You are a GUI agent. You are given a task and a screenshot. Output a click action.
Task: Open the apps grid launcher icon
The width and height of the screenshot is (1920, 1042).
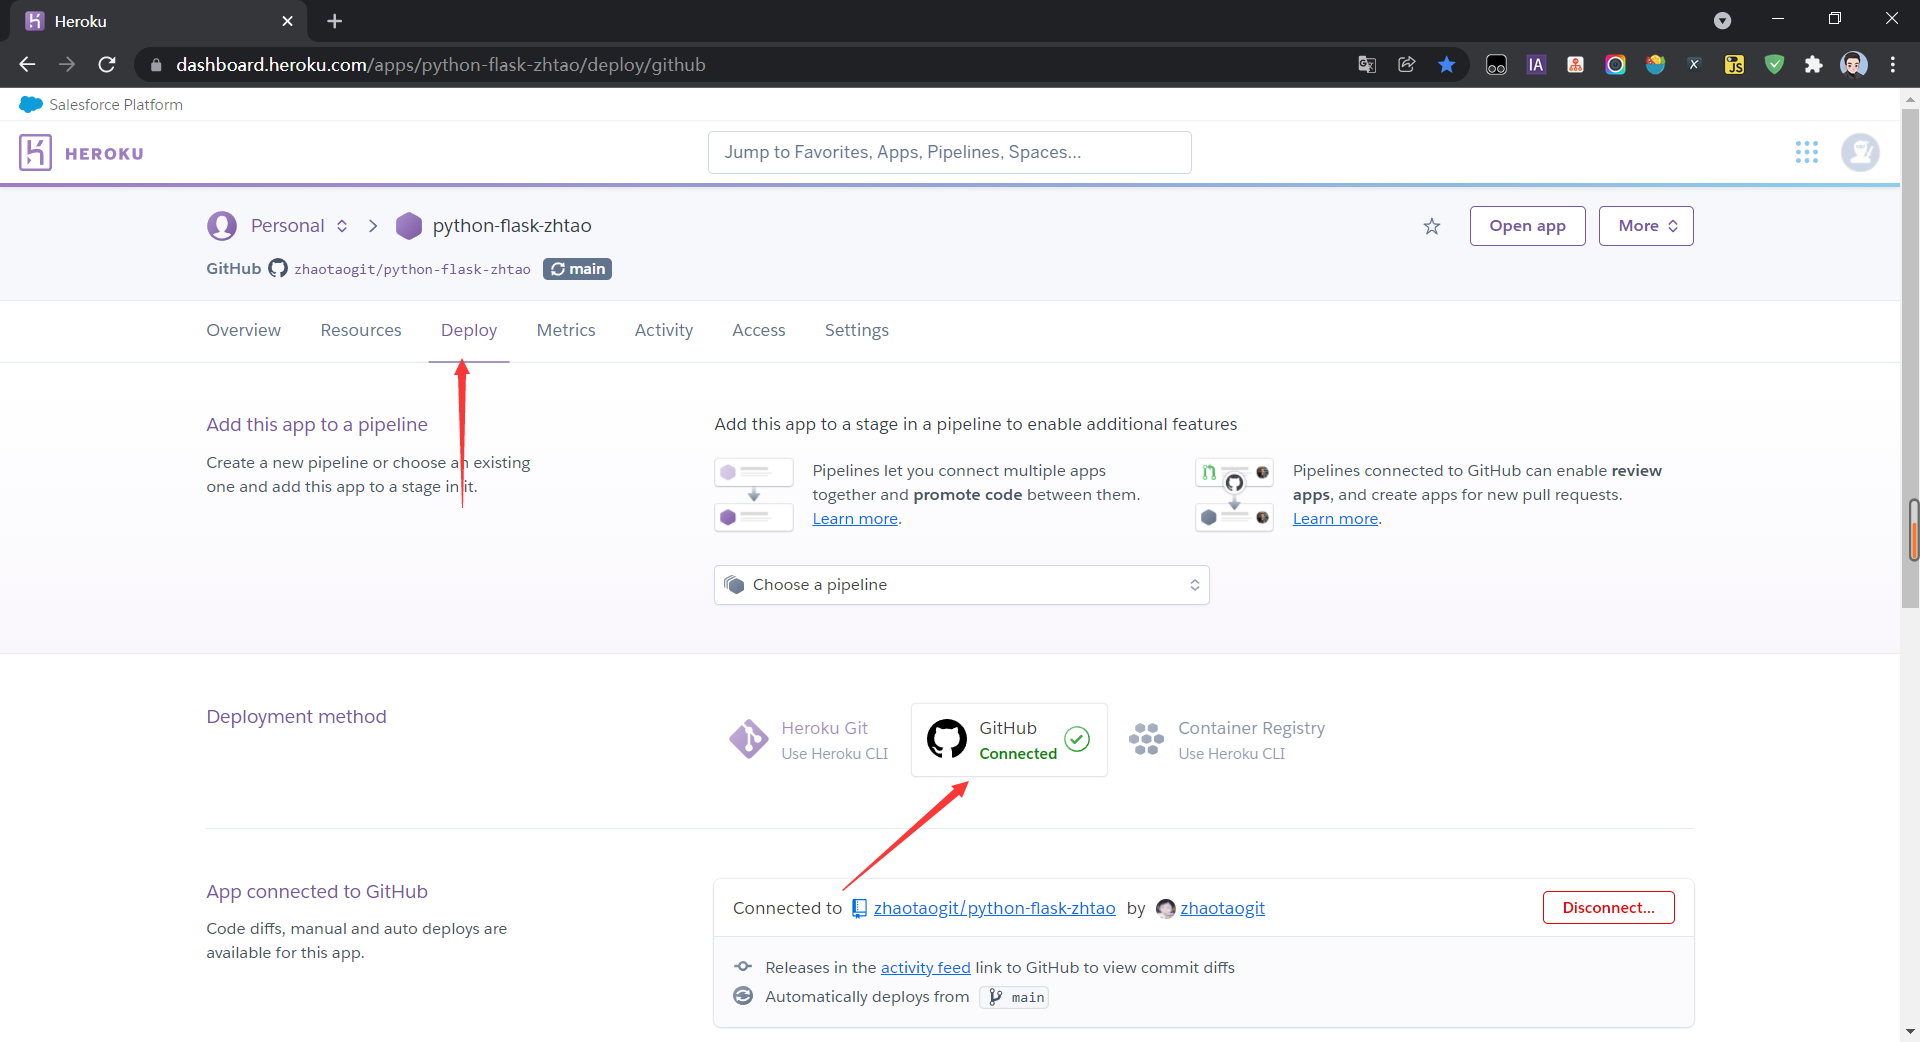tap(1806, 152)
